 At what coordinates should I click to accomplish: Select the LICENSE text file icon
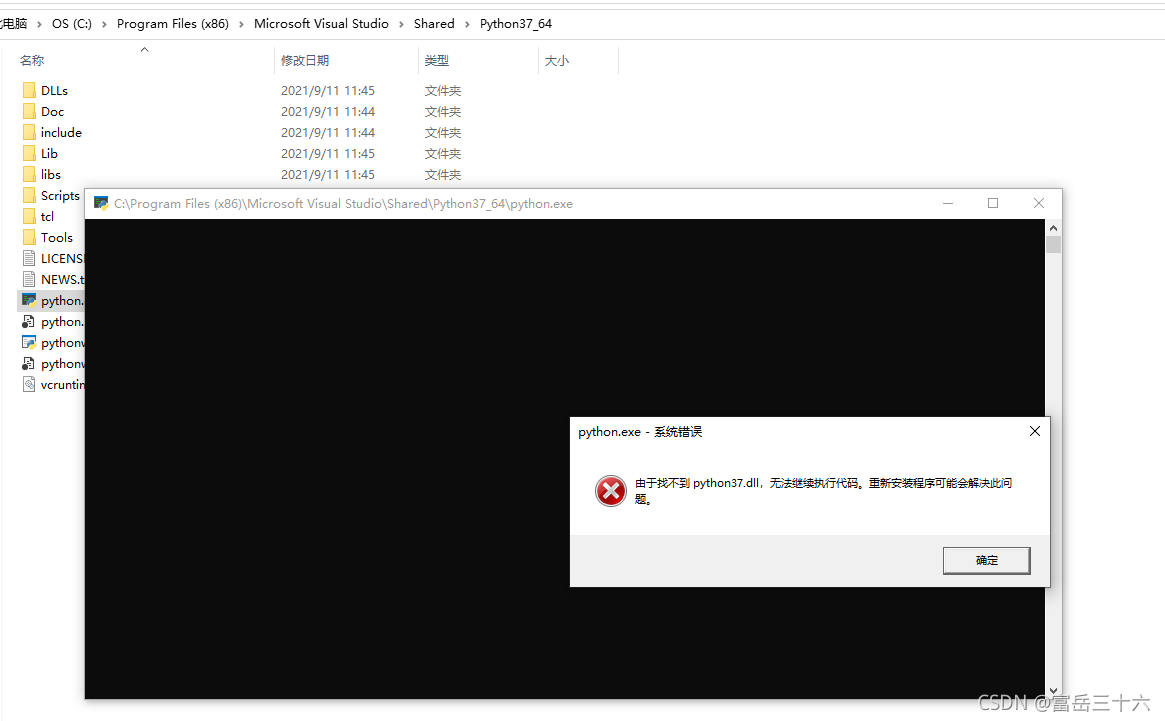click(29, 258)
